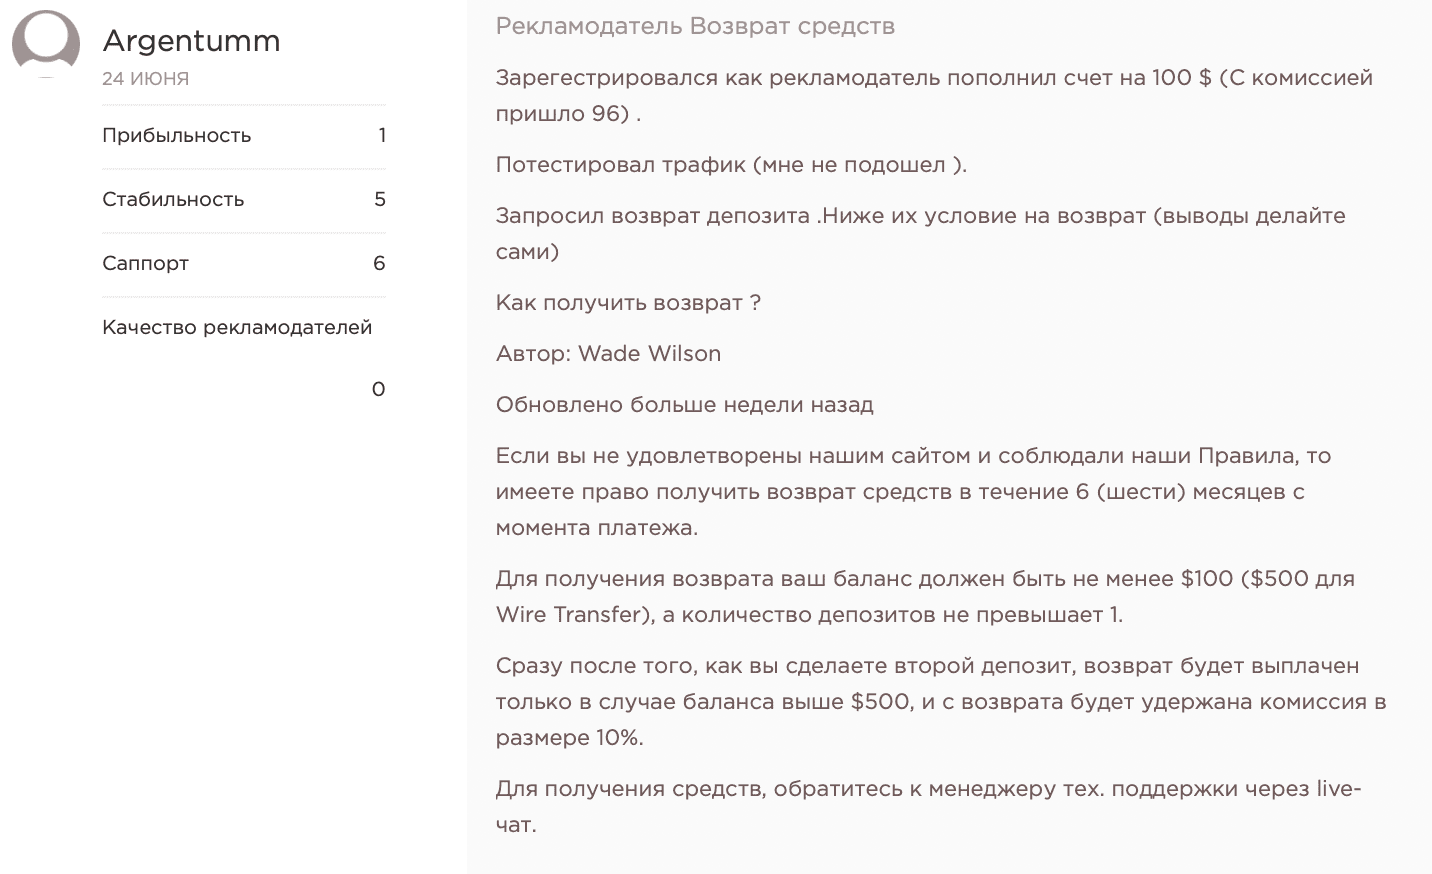Screen dimensions: 1432x874
Task: Click the 'Потестировал трафик' sentence
Action: pos(731,165)
